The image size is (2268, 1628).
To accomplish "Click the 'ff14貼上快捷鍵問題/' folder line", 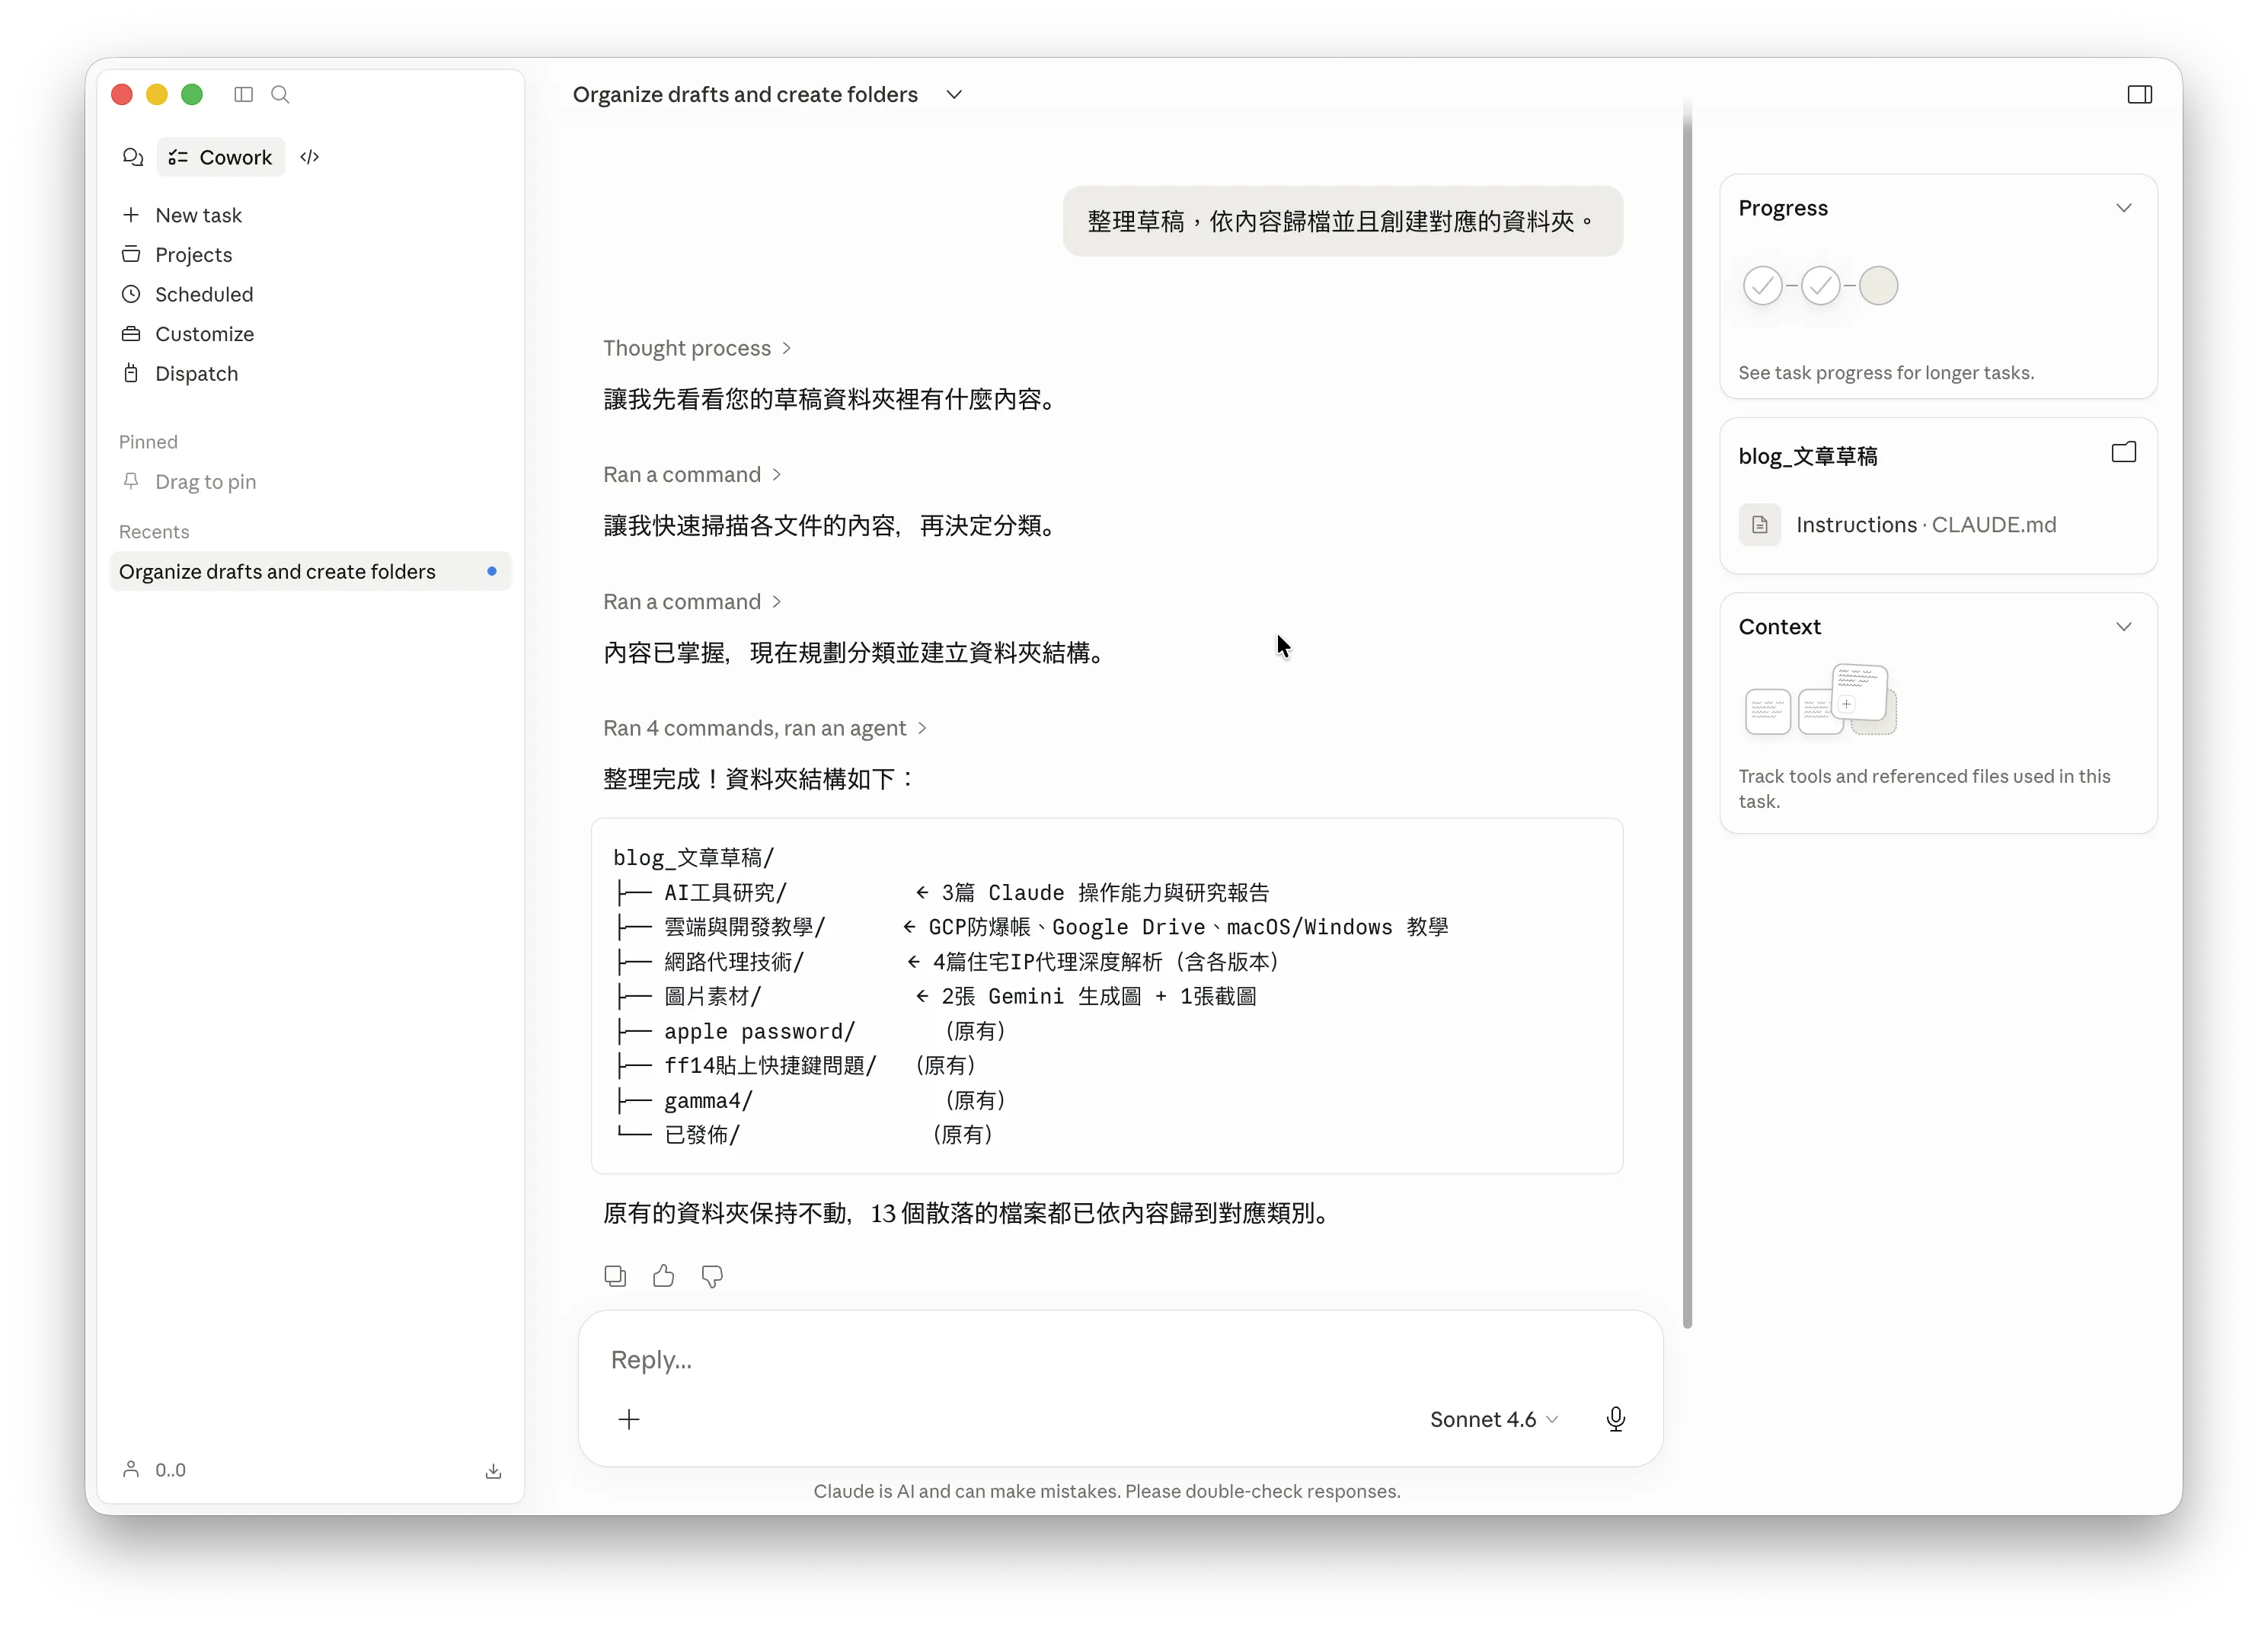I will [x=795, y=1065].
